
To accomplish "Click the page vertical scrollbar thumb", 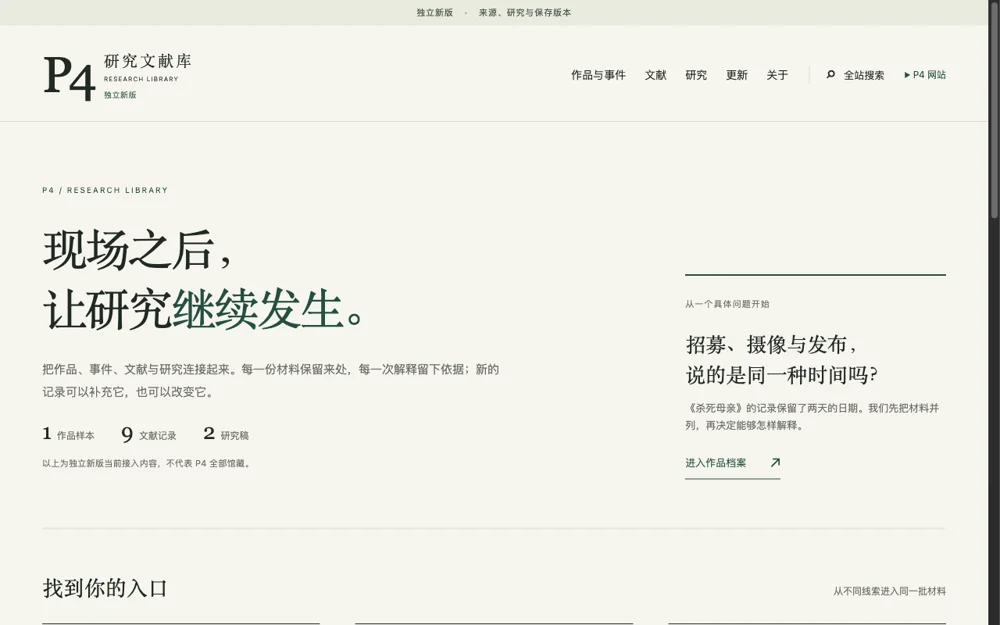I will click(x=994, y=108).
